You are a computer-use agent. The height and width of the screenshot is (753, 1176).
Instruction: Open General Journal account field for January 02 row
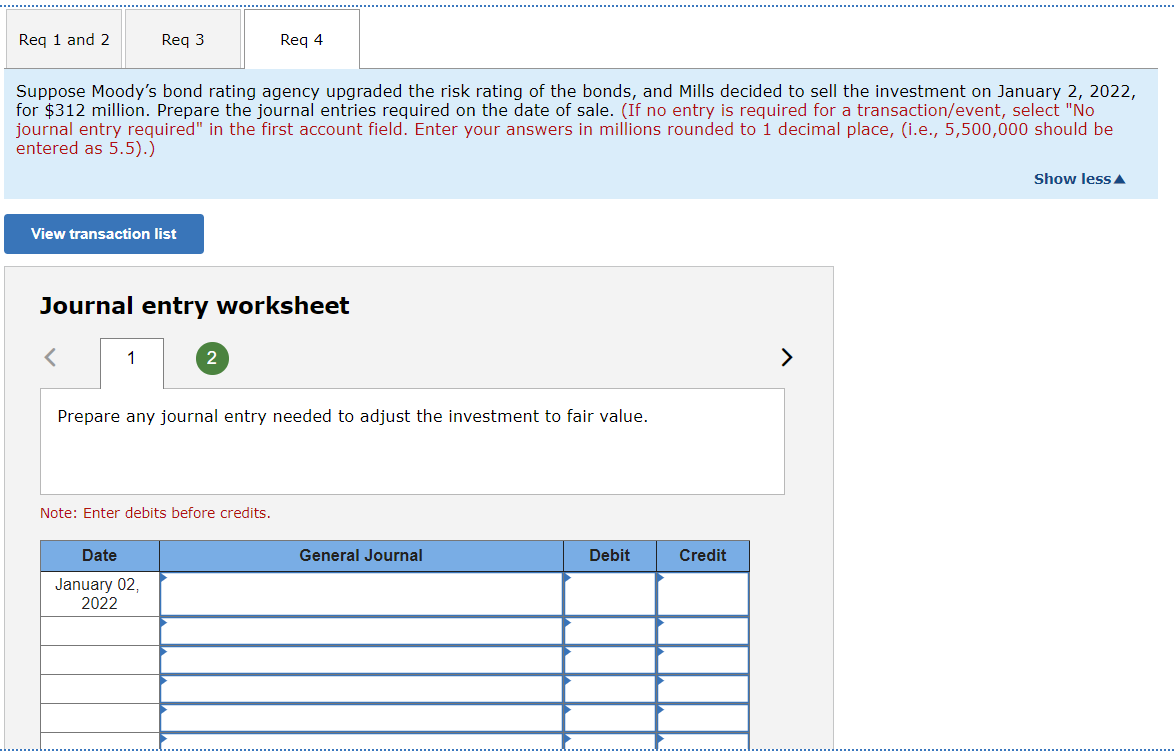point(362,594)
